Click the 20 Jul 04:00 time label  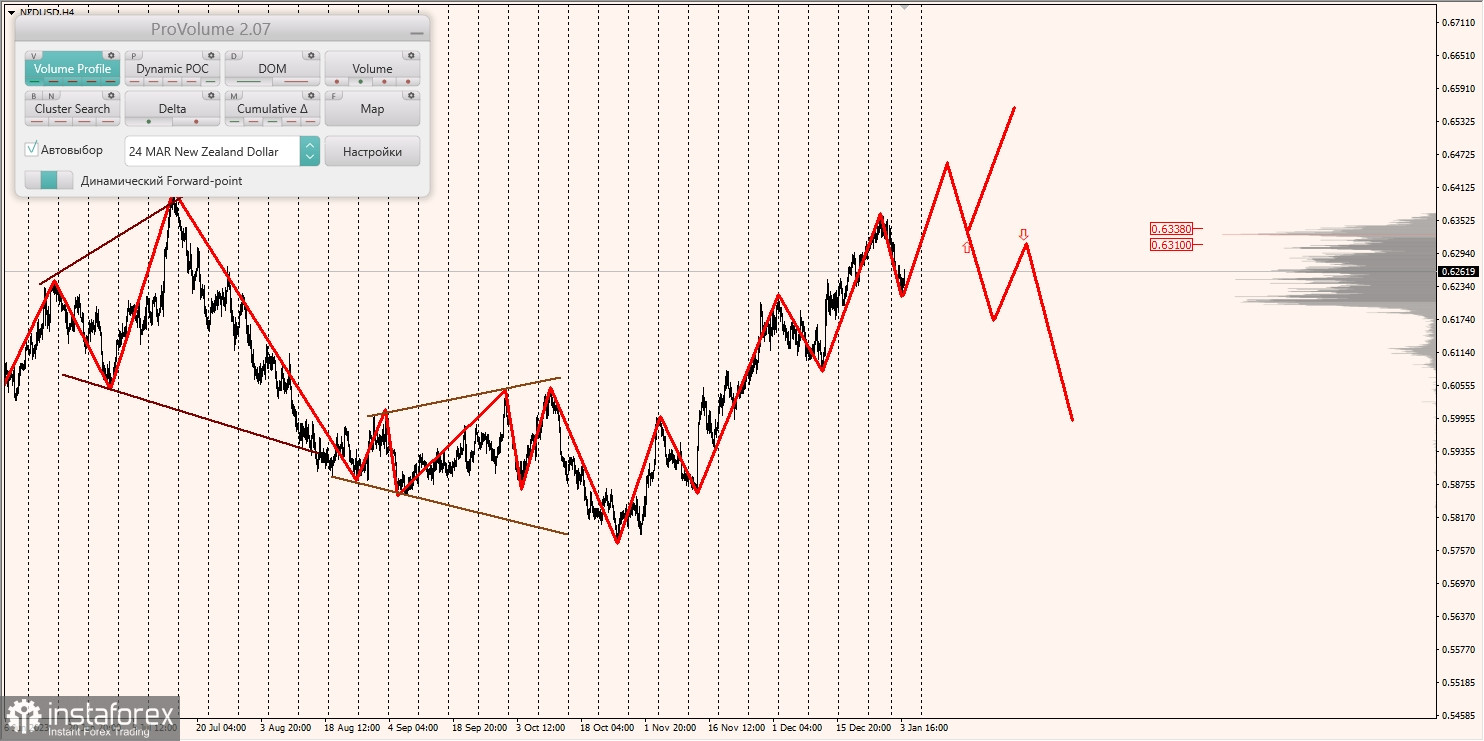tap(222, 728)
